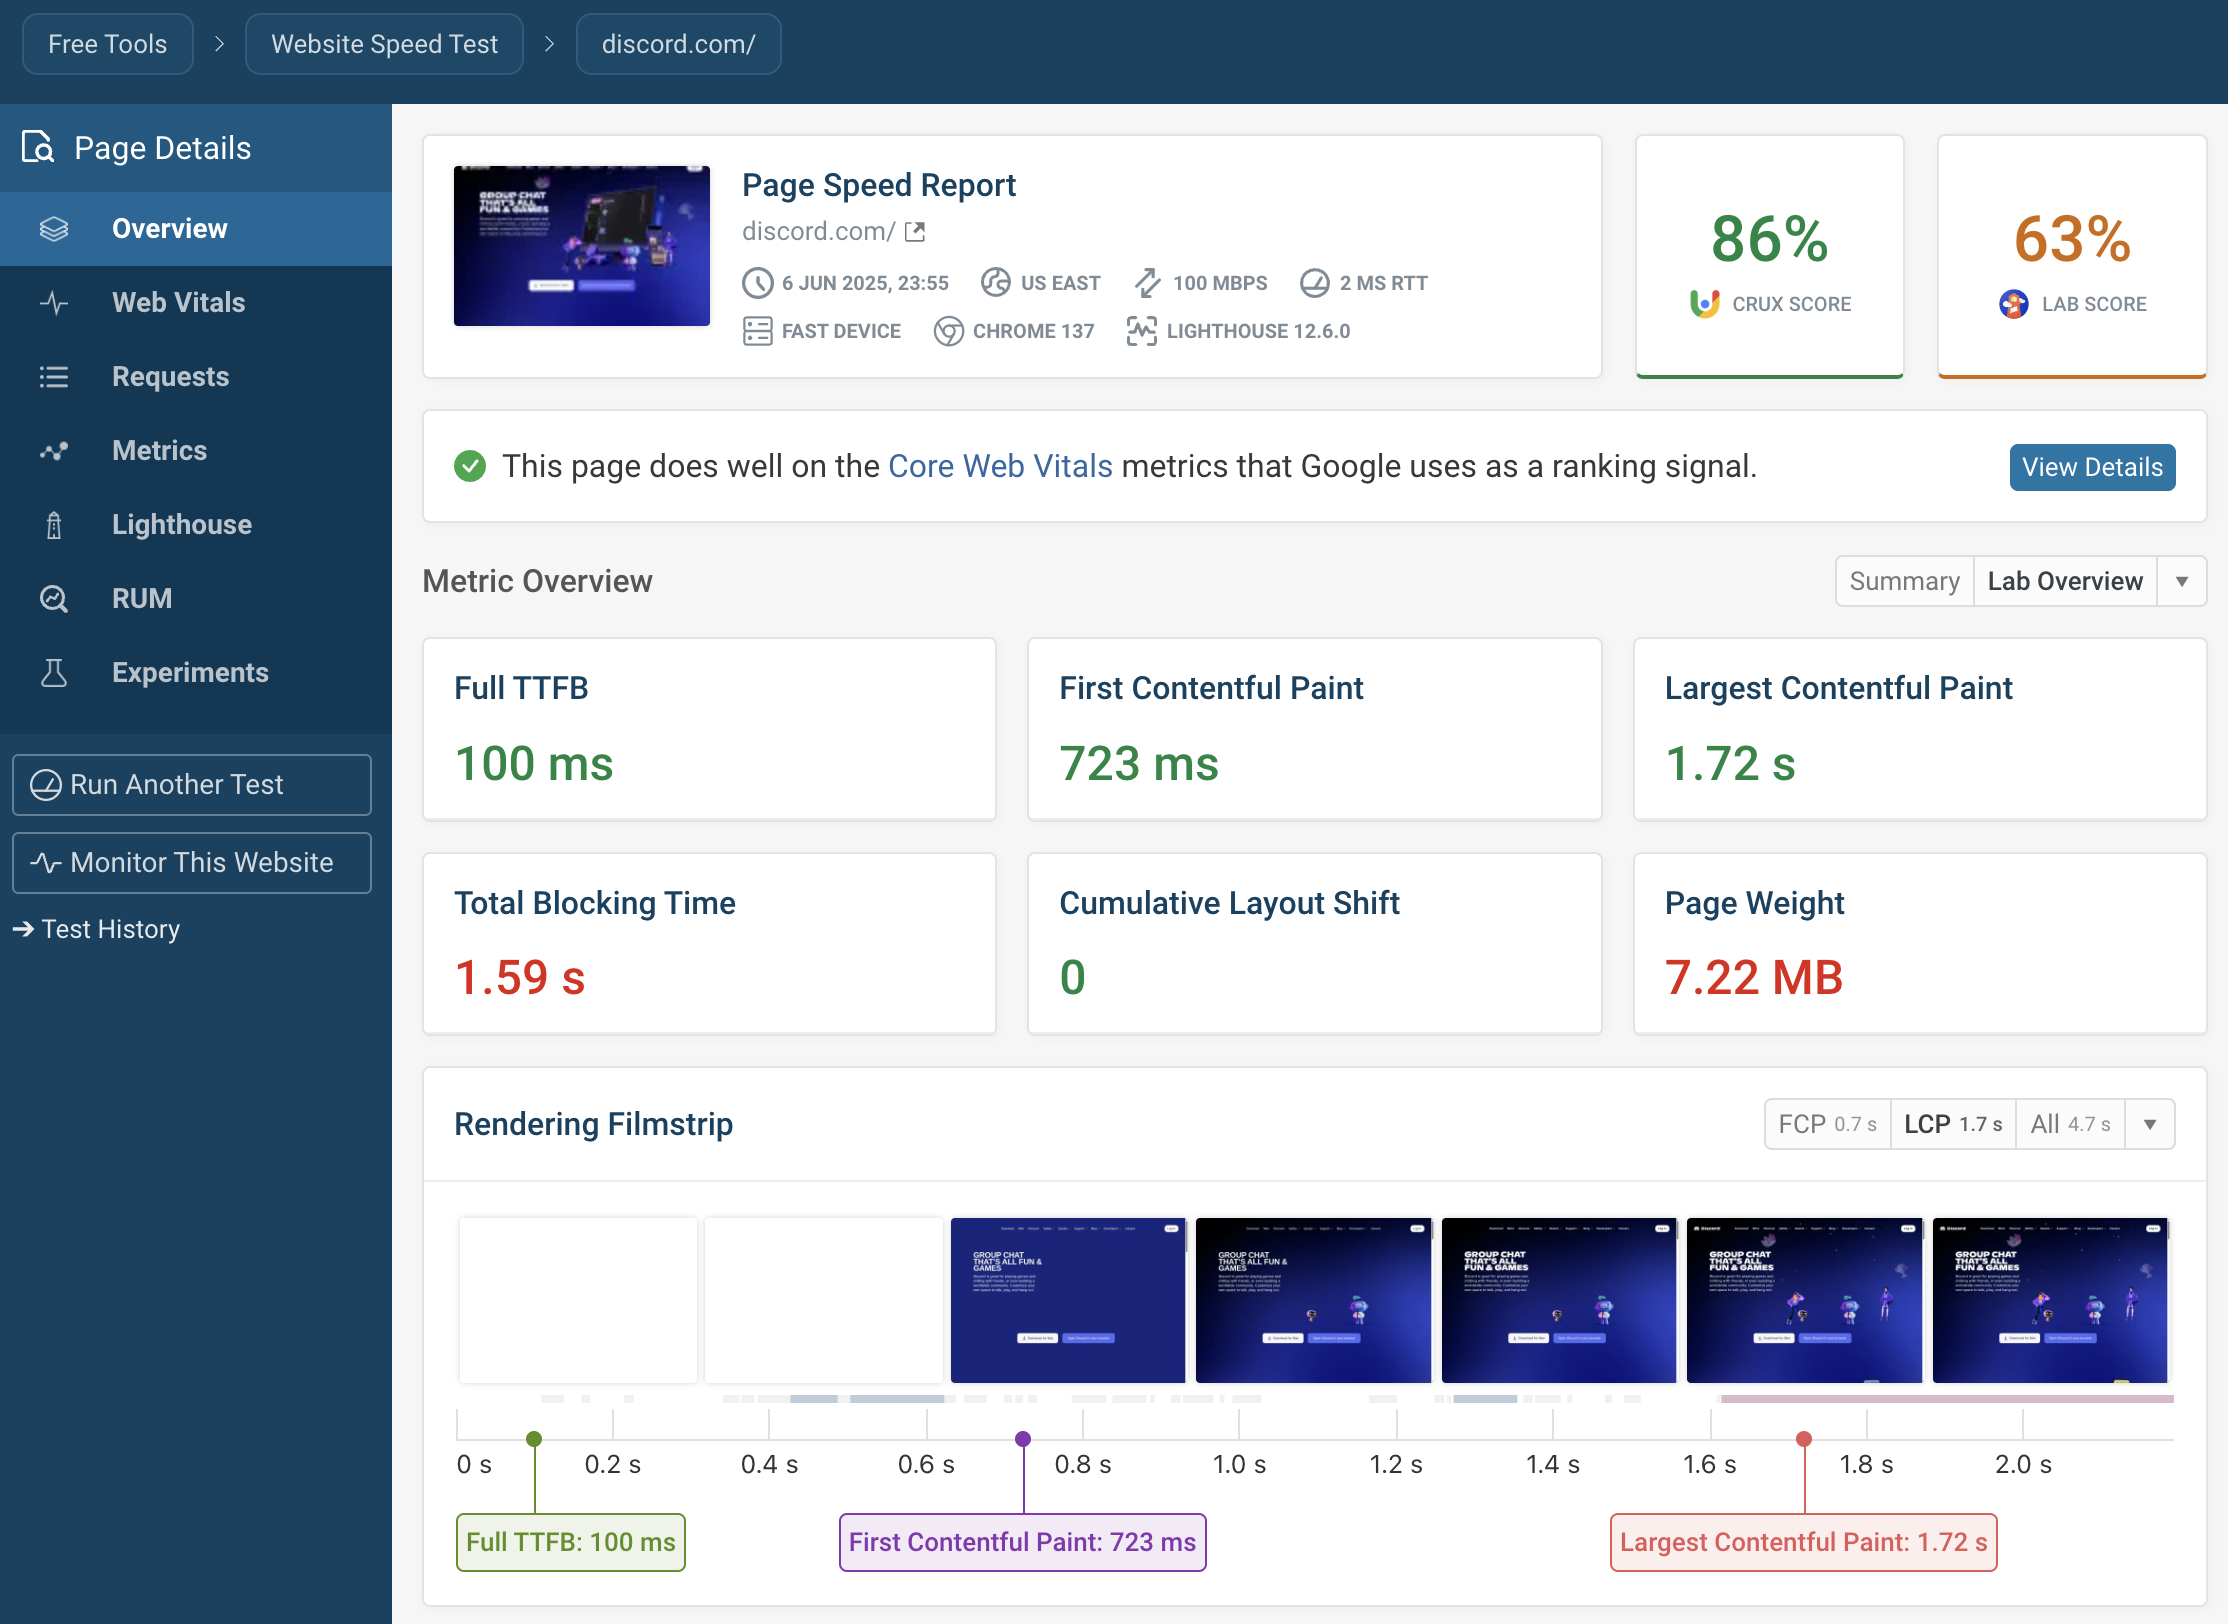Open the Metric Overview view dropdown arrow
2228x1624 pixels.
(x=2182, y=581)
